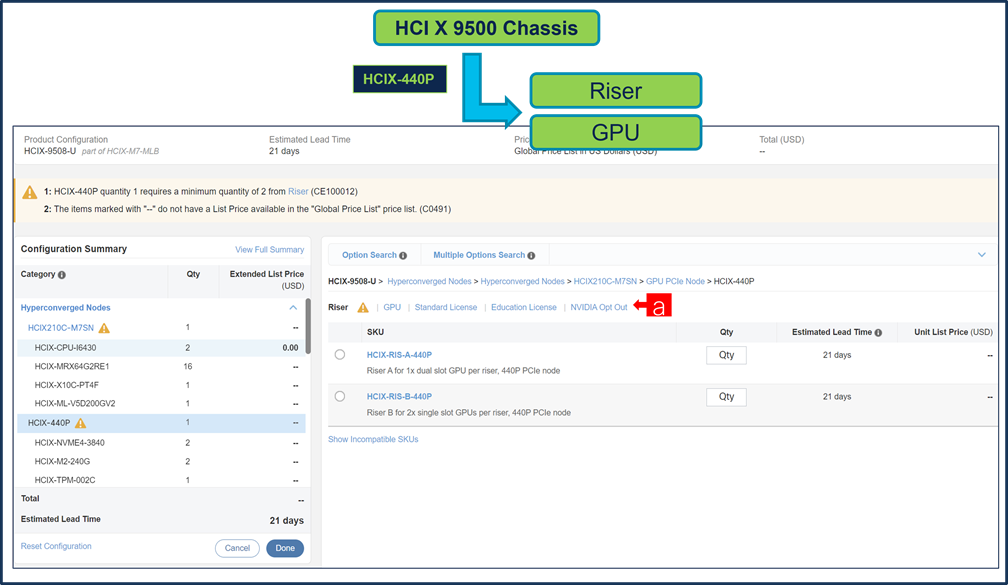Select HCIX-RIS-B-440P radio button
Image resolution: width=1008 pixels, height=585 pixels.
[340, 397]
